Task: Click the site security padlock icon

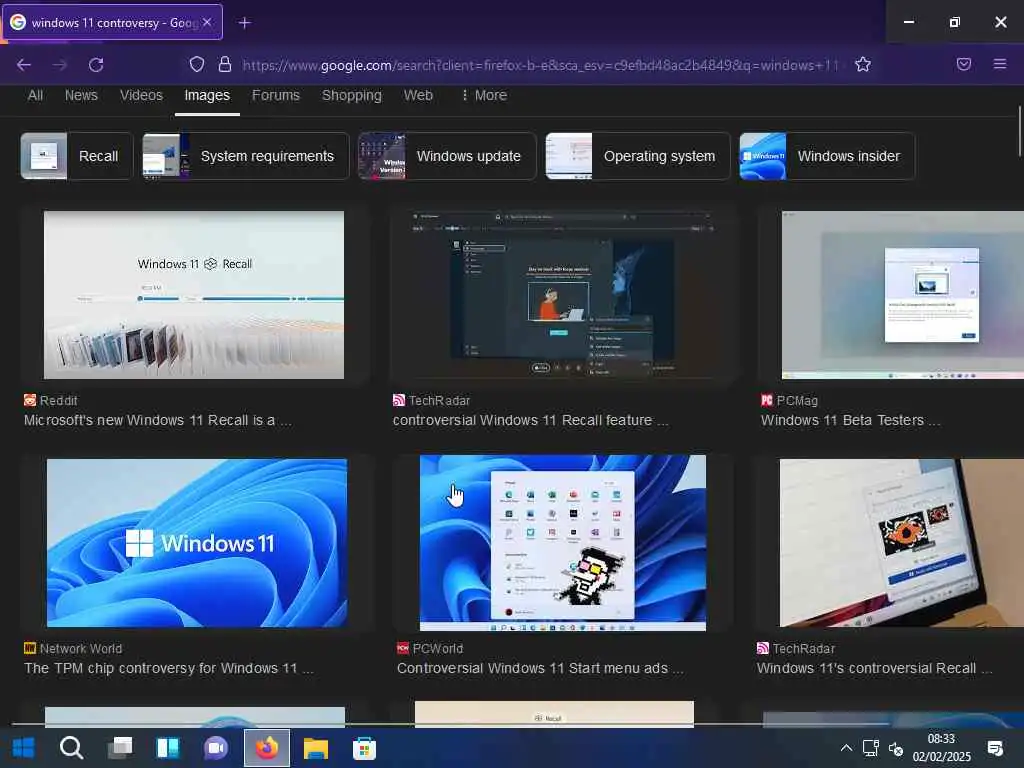Action: pos(225,64)
